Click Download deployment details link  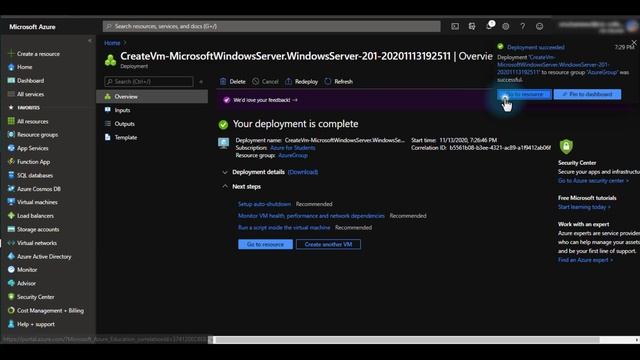303,172
